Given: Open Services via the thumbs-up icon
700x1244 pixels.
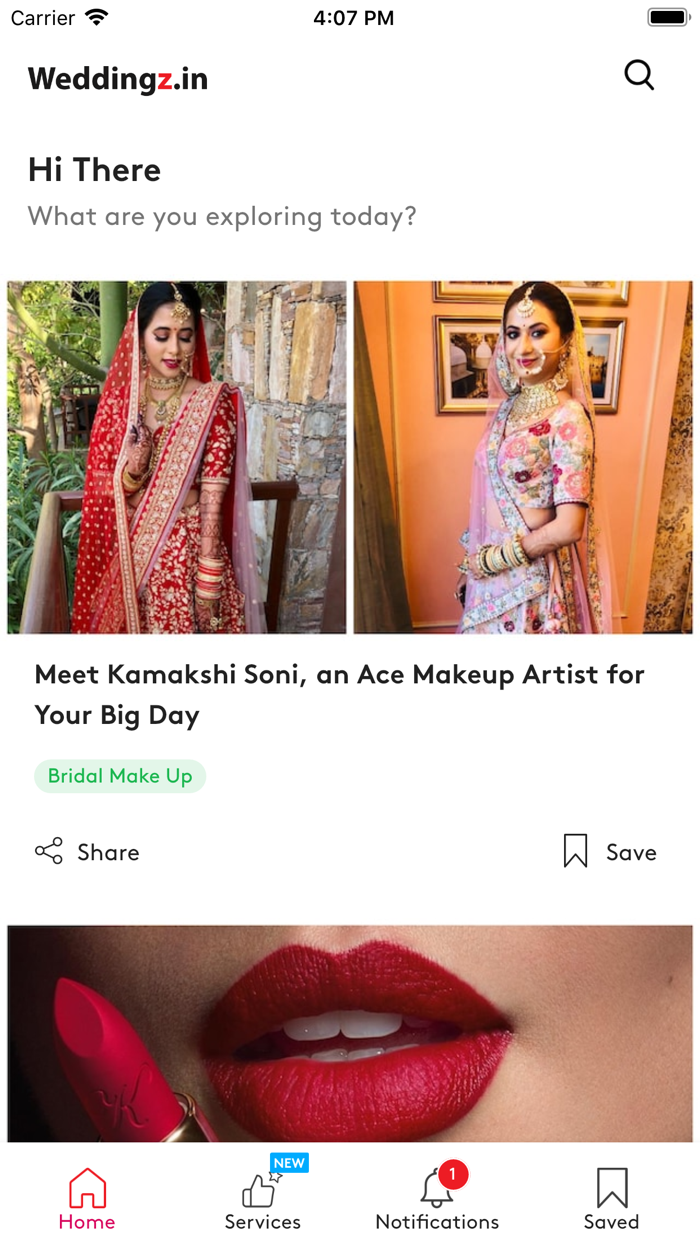Looking at the screenshot, I should point(259,1190).
